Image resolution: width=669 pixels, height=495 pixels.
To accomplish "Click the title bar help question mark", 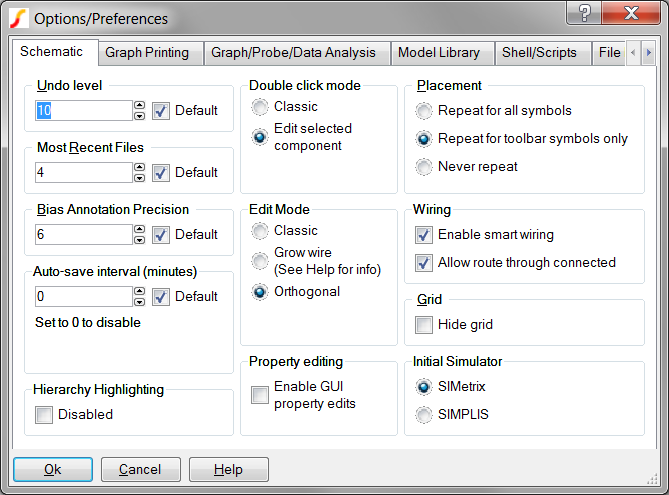I will point(584,13).
